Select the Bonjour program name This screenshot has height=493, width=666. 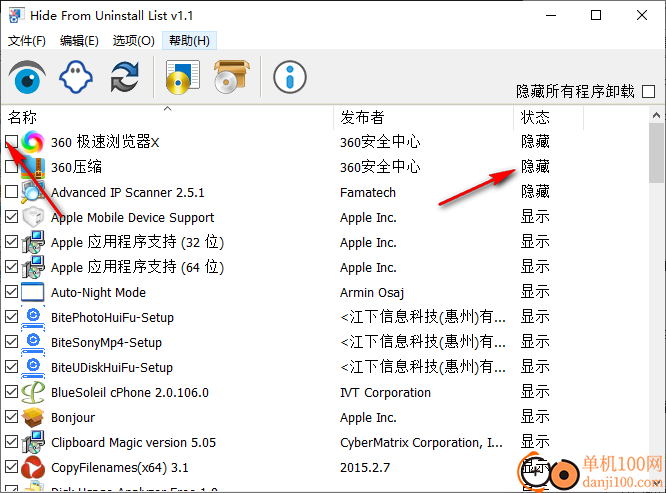(73, 418)
